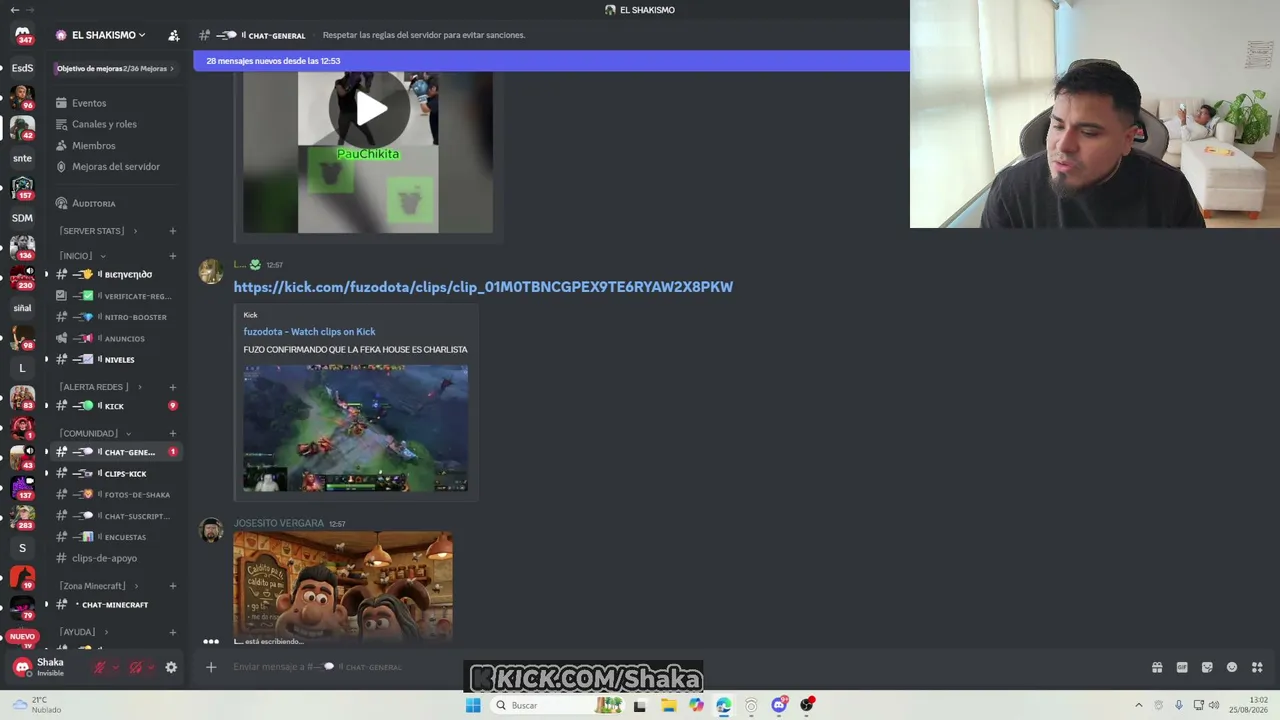Open Discord direct messages home icon

coord(22,35)
